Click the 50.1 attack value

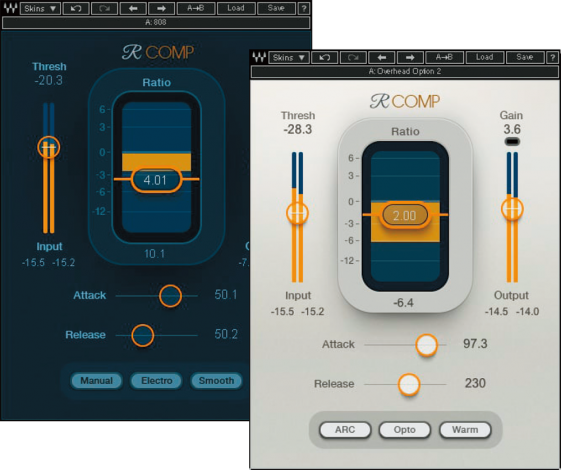pyautogui.click(x=226, y=295)
